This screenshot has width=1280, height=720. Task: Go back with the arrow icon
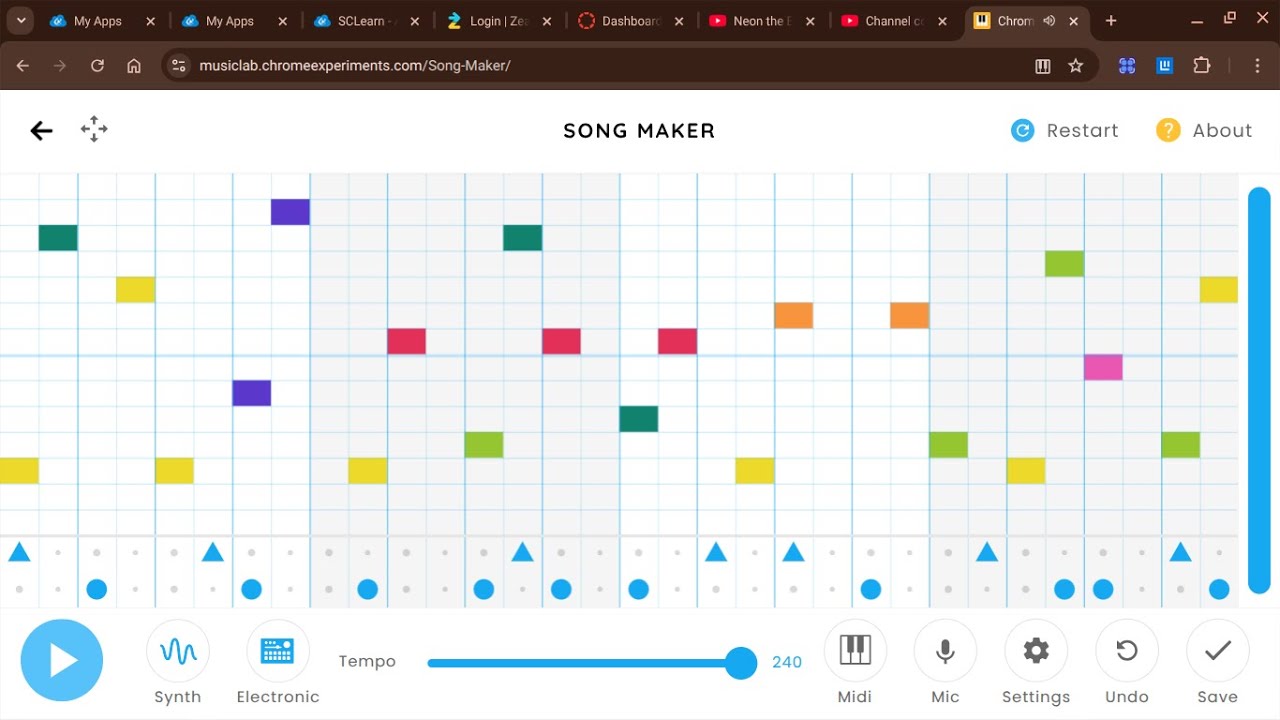(x=41, y=130)
